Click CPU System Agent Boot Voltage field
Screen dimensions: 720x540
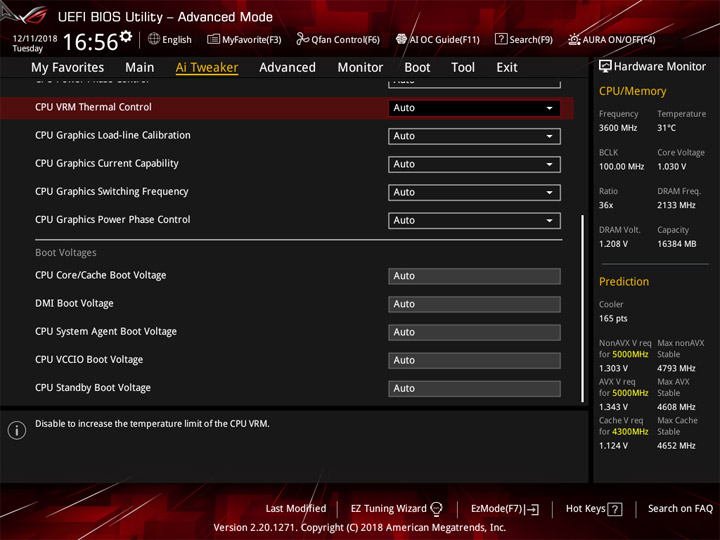(x=474, y=332)
